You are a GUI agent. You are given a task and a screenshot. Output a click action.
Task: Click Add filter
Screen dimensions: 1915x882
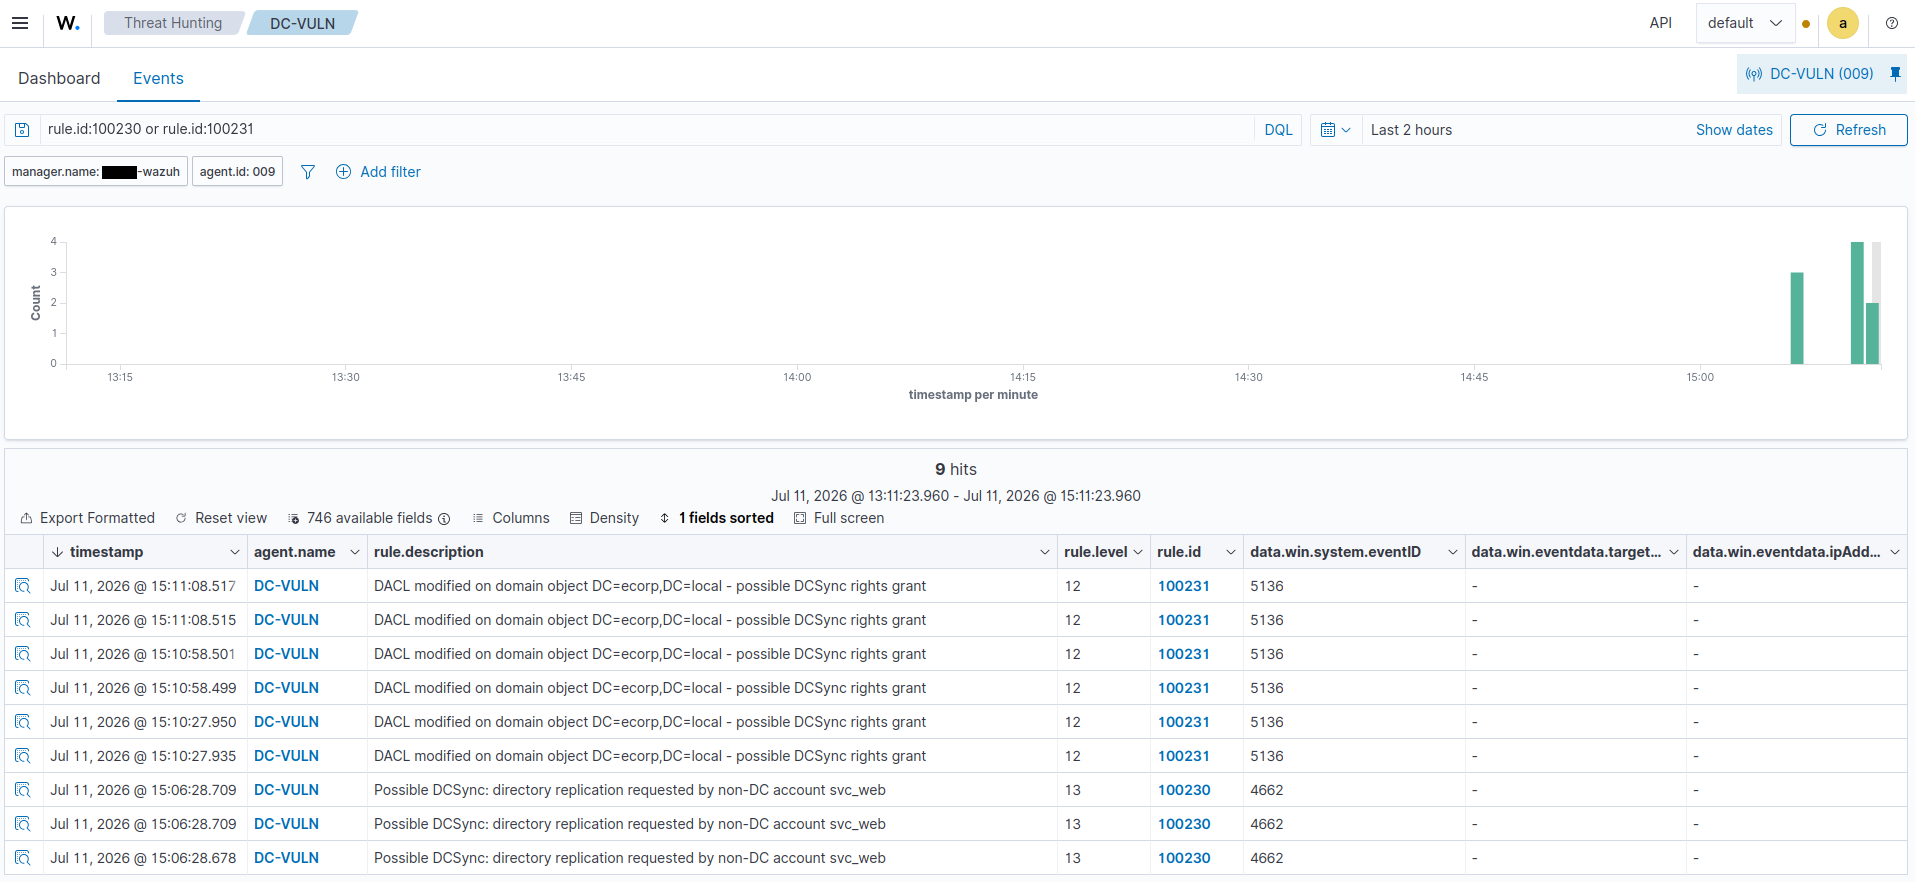[x=378, y=172]
